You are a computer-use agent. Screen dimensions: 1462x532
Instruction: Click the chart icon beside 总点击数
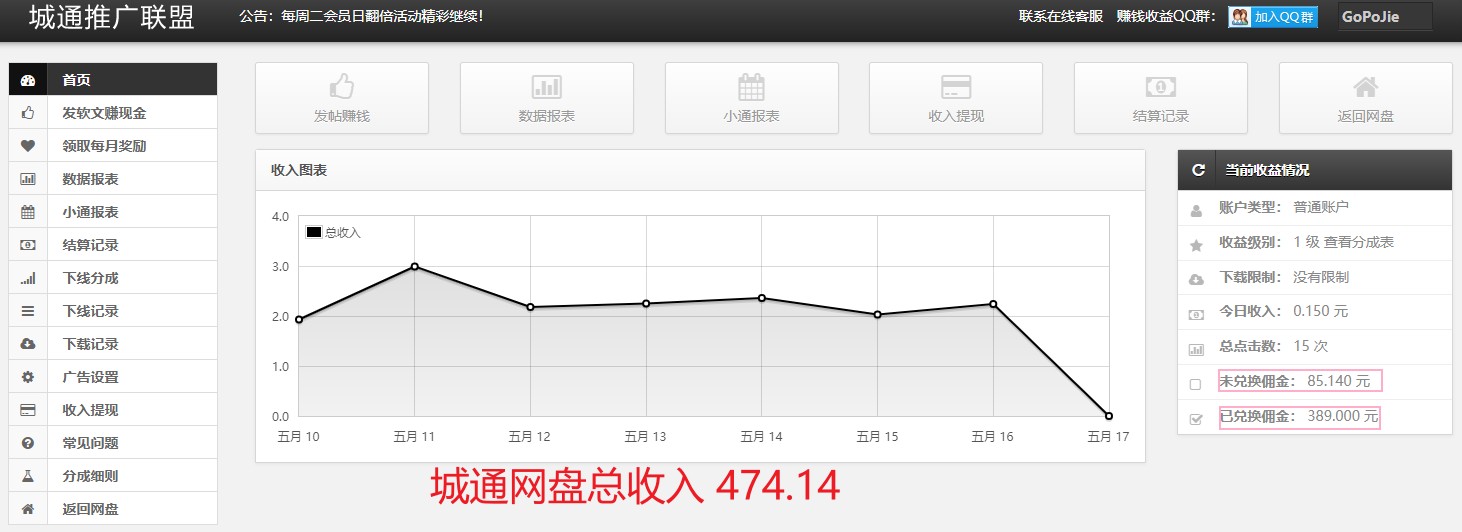(x=1196, y=350)
